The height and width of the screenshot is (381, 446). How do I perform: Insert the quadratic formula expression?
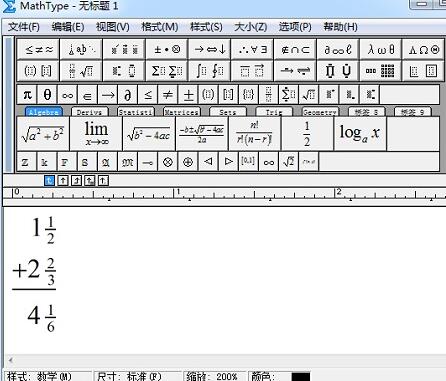point(202,133)
